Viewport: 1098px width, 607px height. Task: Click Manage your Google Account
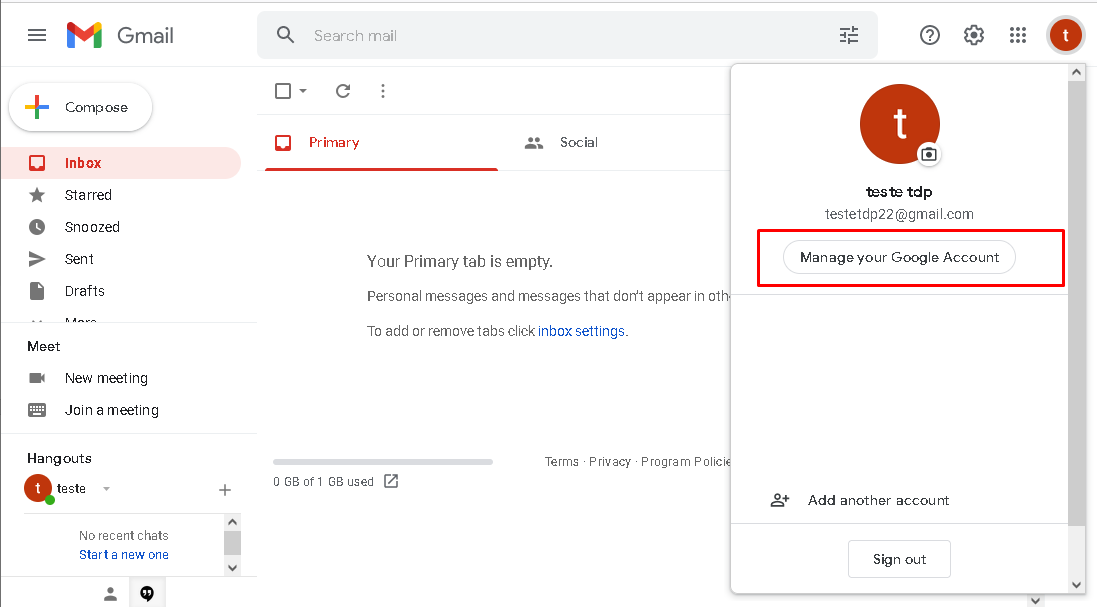coord(899,258)
